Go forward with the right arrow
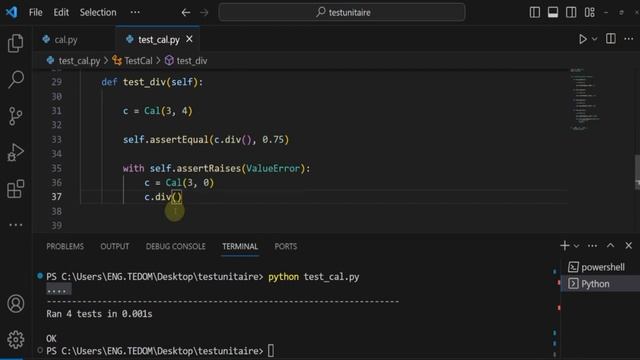 (204, 13)
